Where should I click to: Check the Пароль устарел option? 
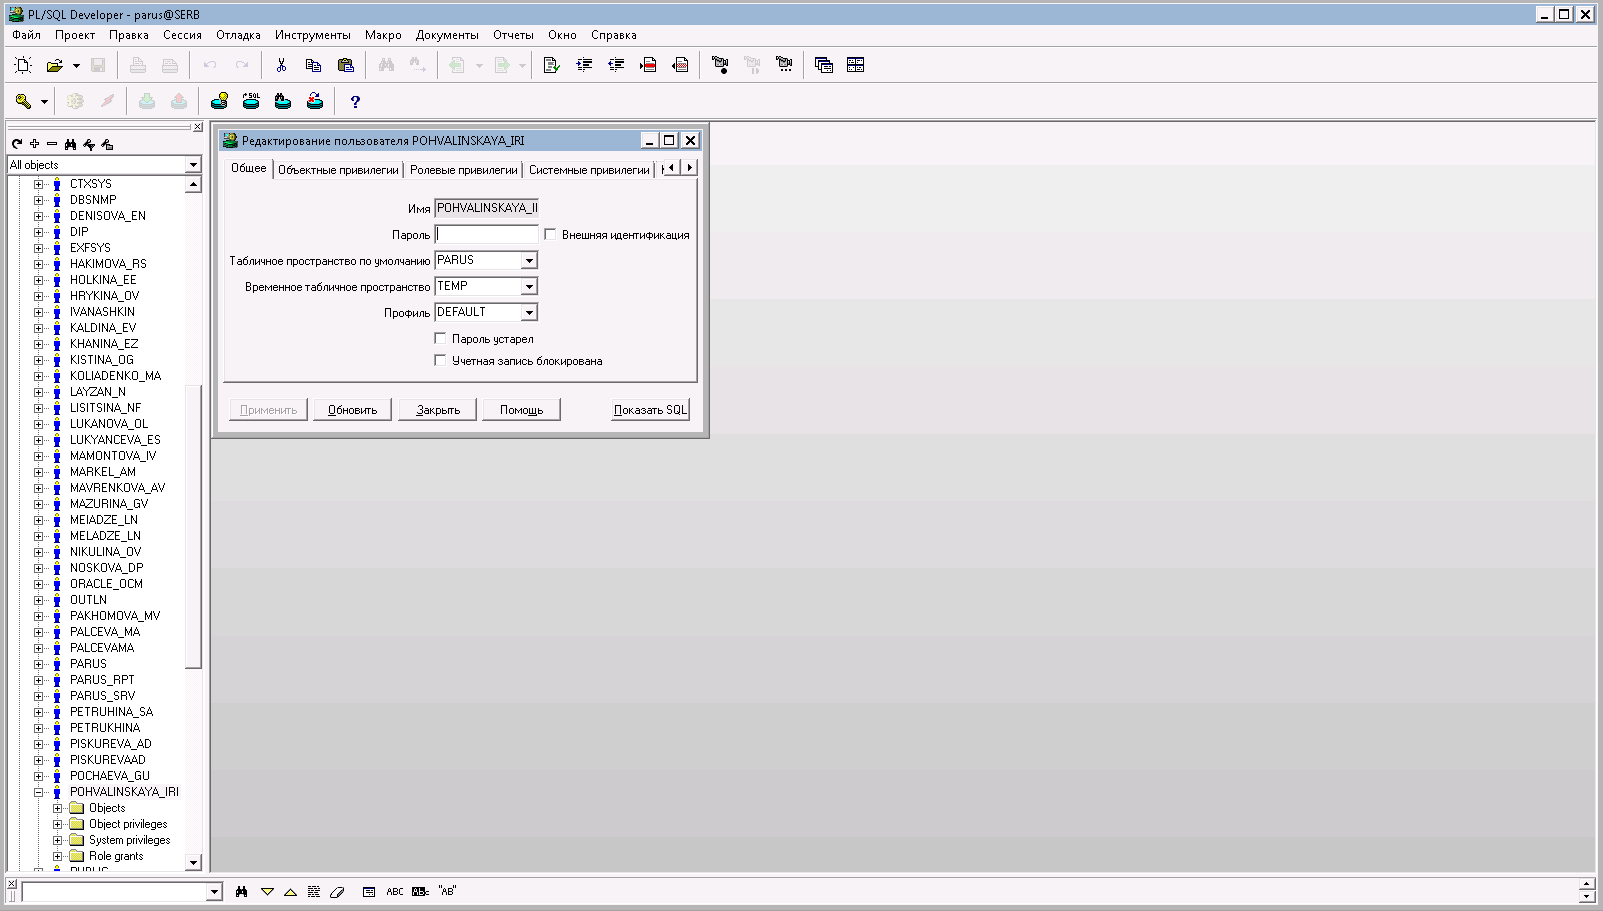pos(440,338)
